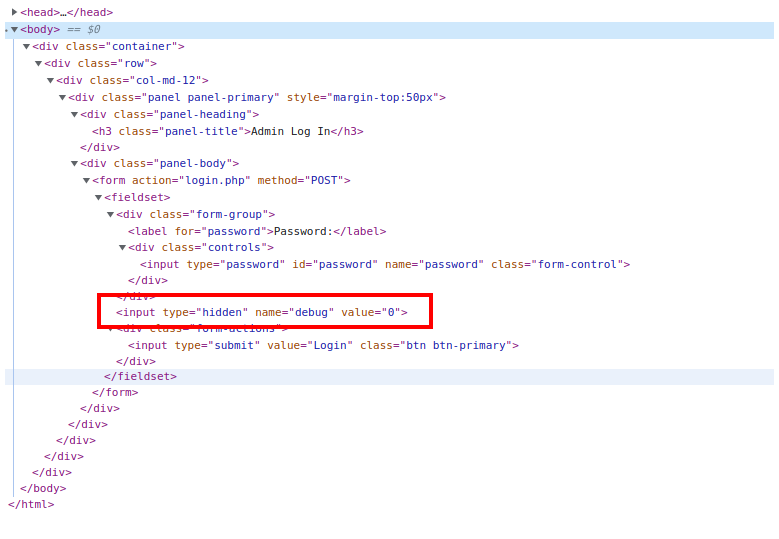Collapse the div with class container

(26, 46)
